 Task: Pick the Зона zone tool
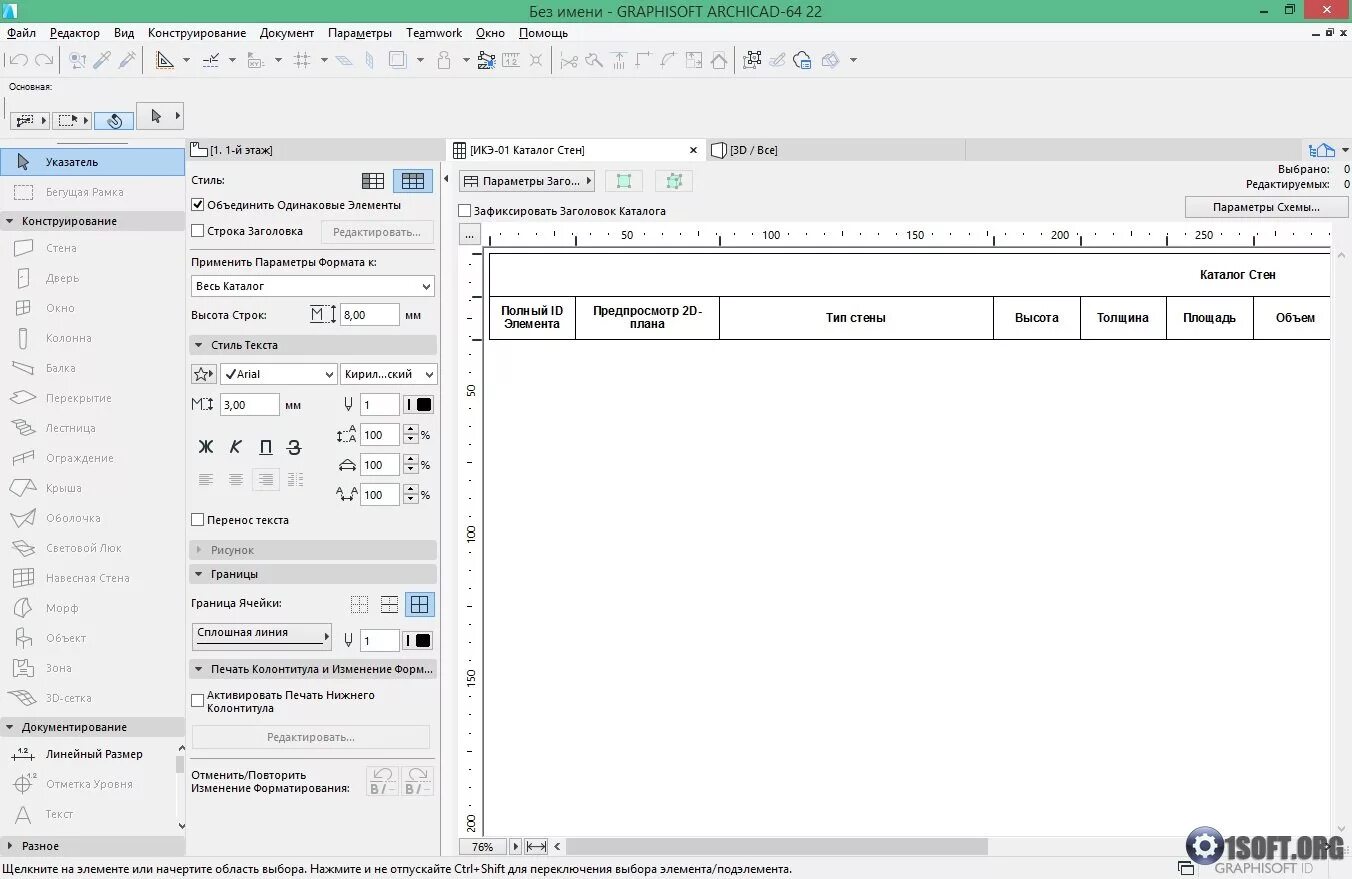[x=92, y=668]
